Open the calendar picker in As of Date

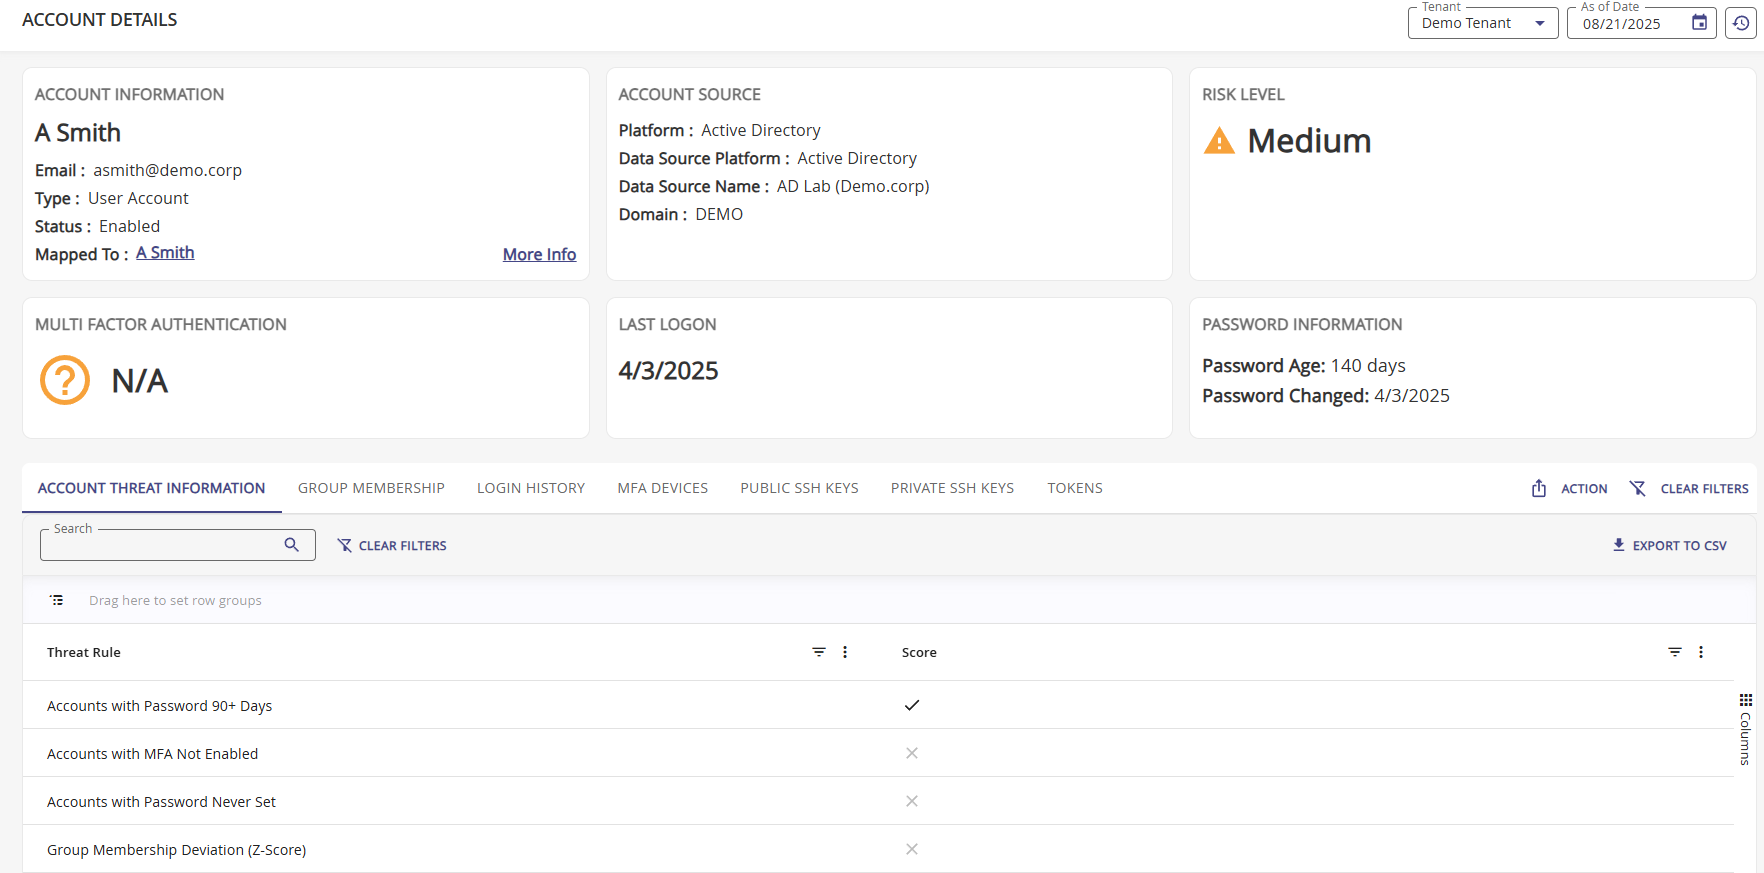[x=1699, y=23]
